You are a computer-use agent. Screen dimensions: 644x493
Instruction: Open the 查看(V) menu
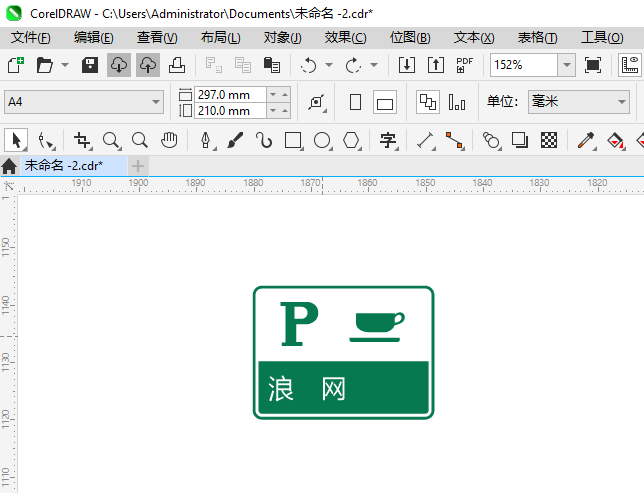click(x=157, y=38)
